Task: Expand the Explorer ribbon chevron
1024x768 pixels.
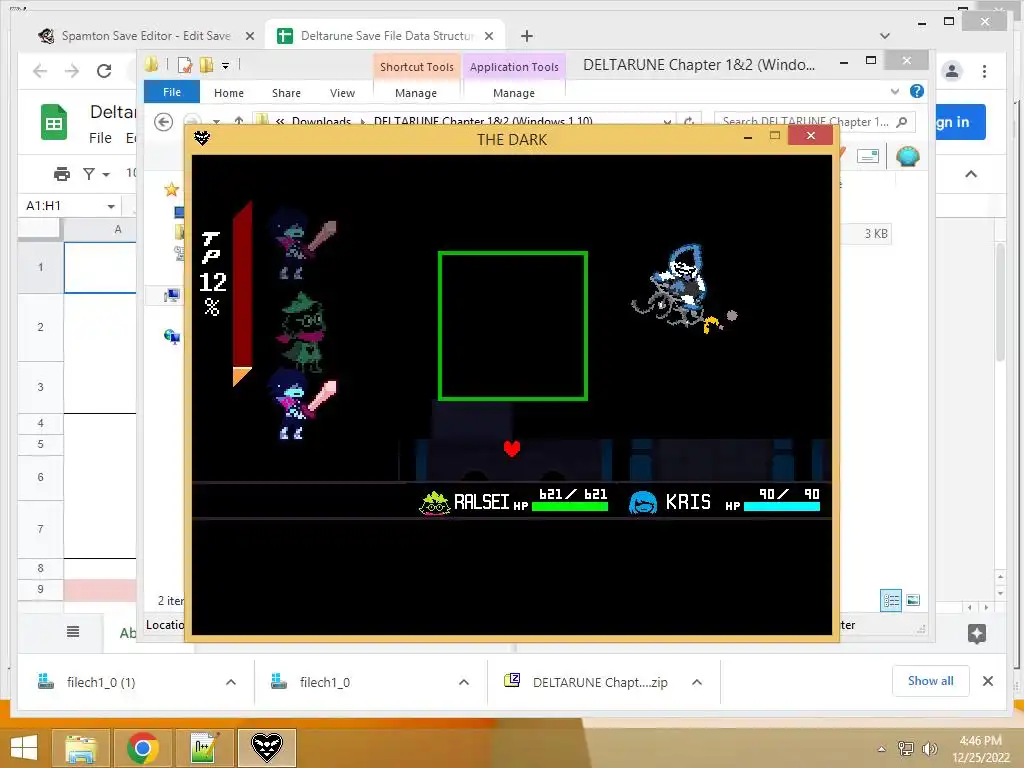Action: tap(895, 91)
